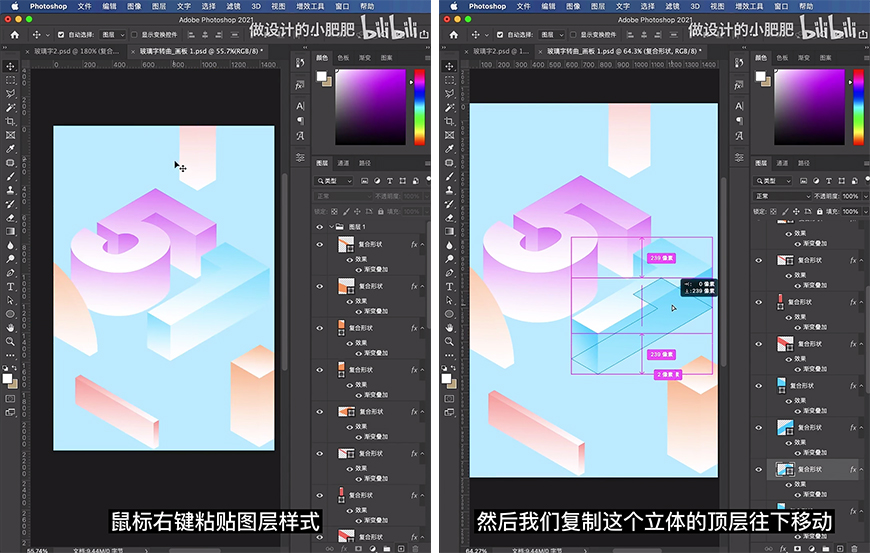870x553 pixels.
Task: Open 类型 layer filter dropdown in left Layers panel
Action: click(334, 181)
